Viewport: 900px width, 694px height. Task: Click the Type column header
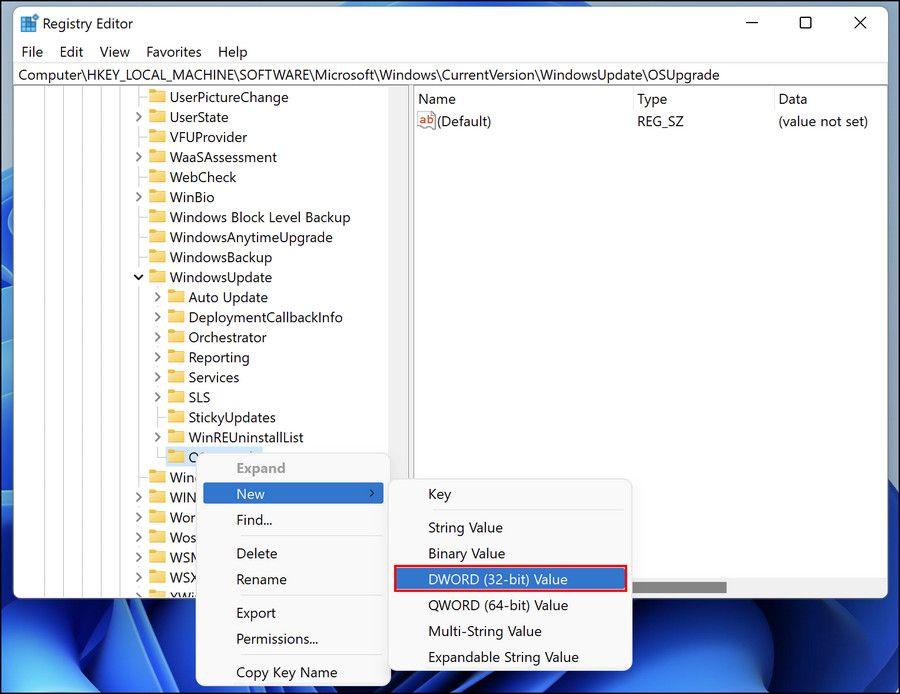[x=652, y=99]
